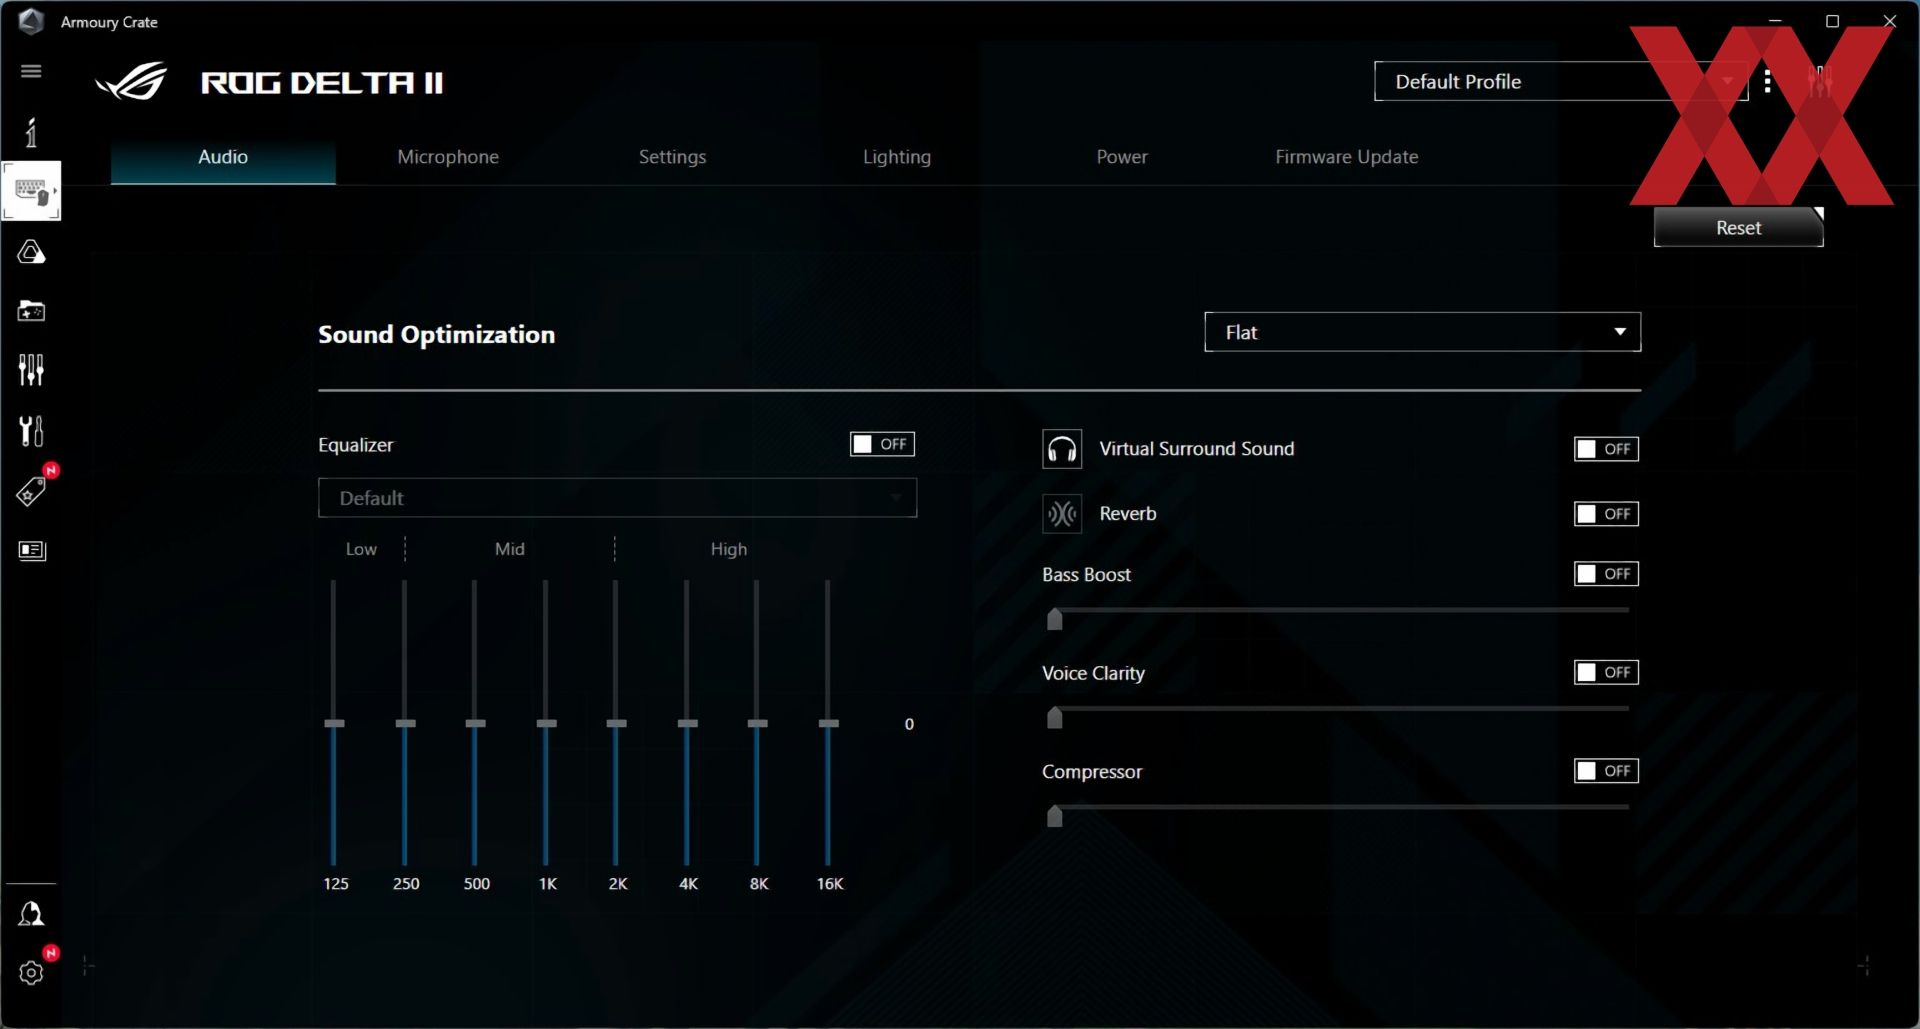Turn on the Compressor toggle
Viewport: 1920px width, 1029px height.
point(1606,771)
